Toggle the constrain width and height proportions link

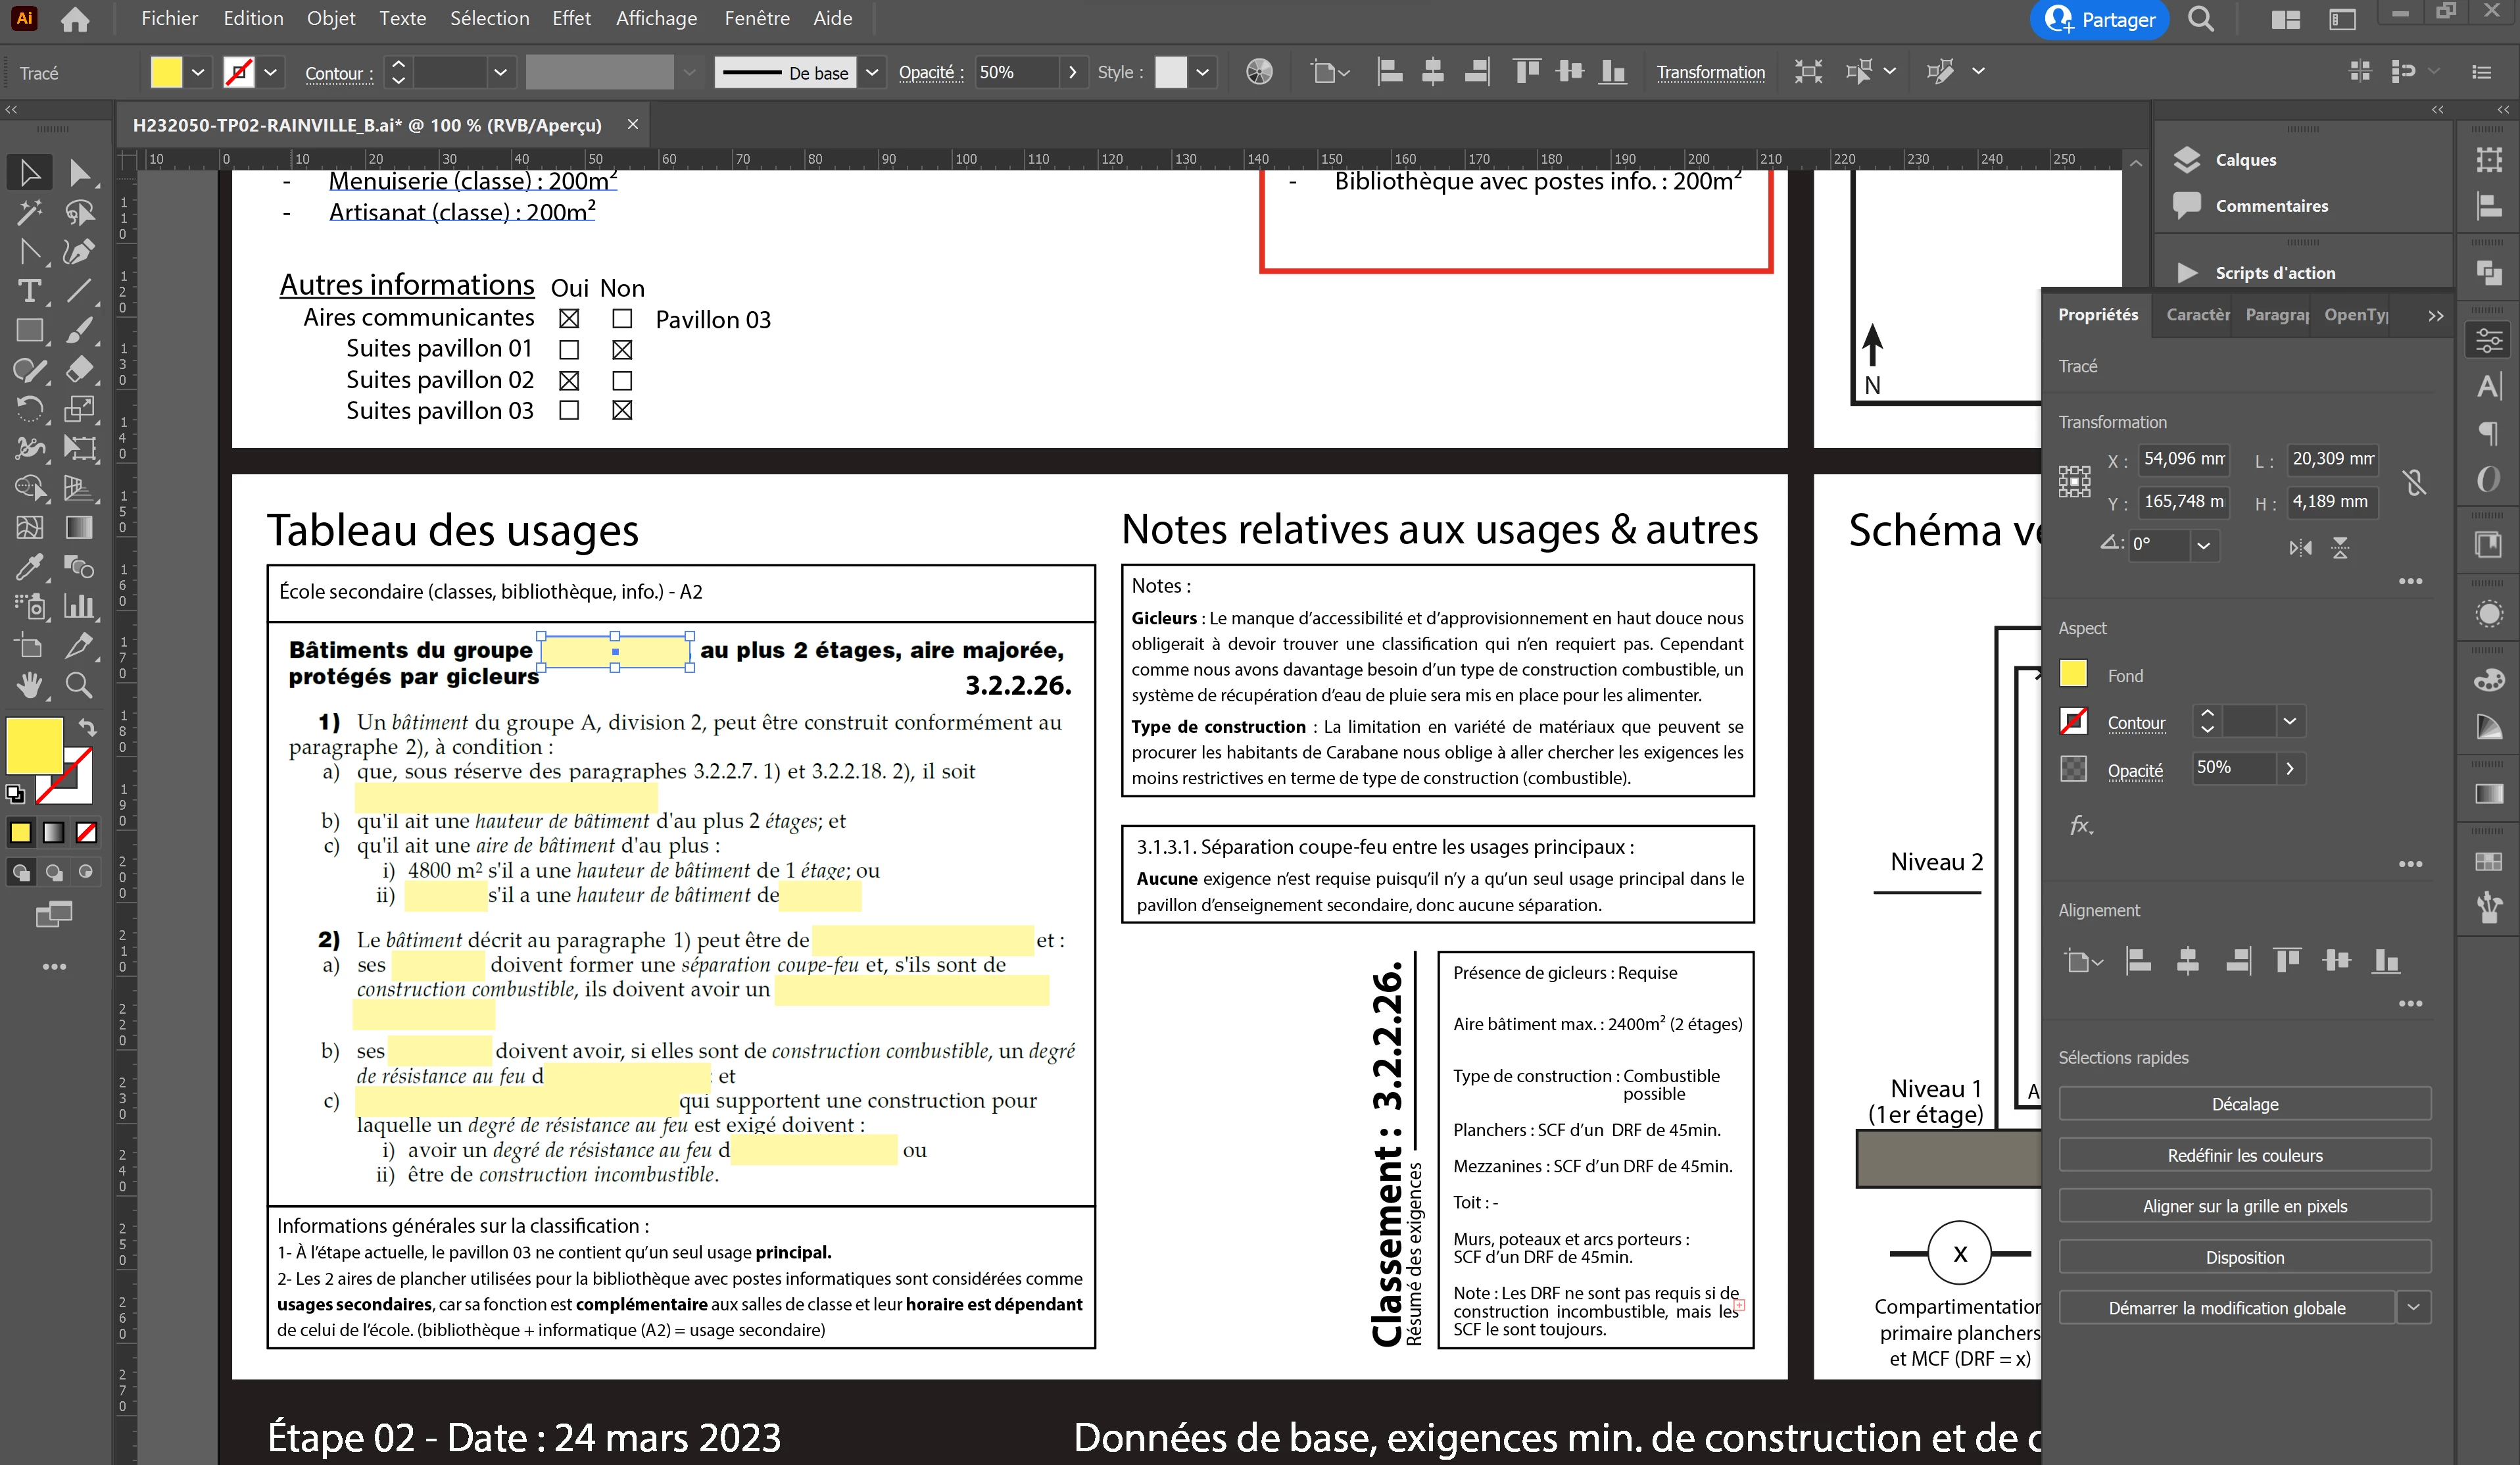point(2414,483)
